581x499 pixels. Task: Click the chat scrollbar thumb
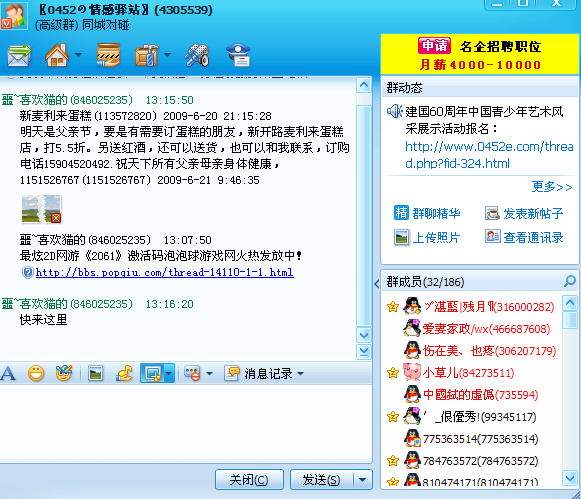coord(364,216)
